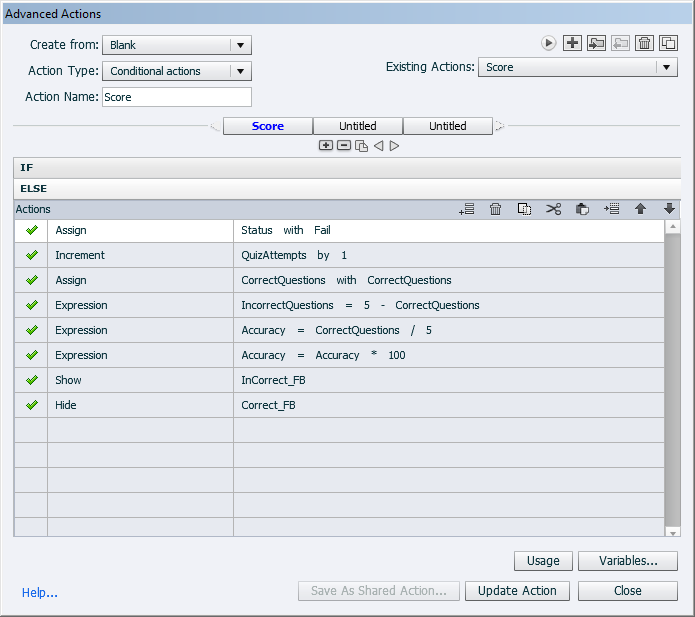Move the selected action row up
Image resolution: width=695 pixels, height=617 pixels.
tap(640, 209)
